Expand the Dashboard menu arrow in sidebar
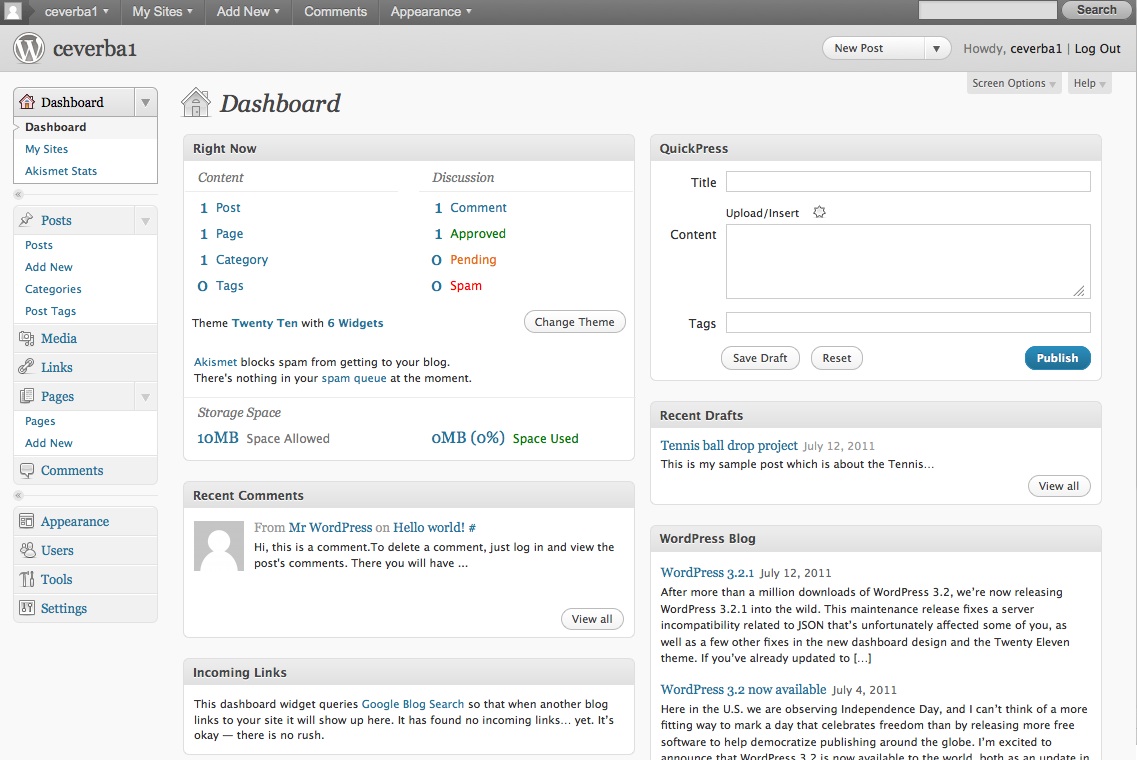Viewport: 1137px width, 760px height. pyautogui.click(x=146, y=102)
